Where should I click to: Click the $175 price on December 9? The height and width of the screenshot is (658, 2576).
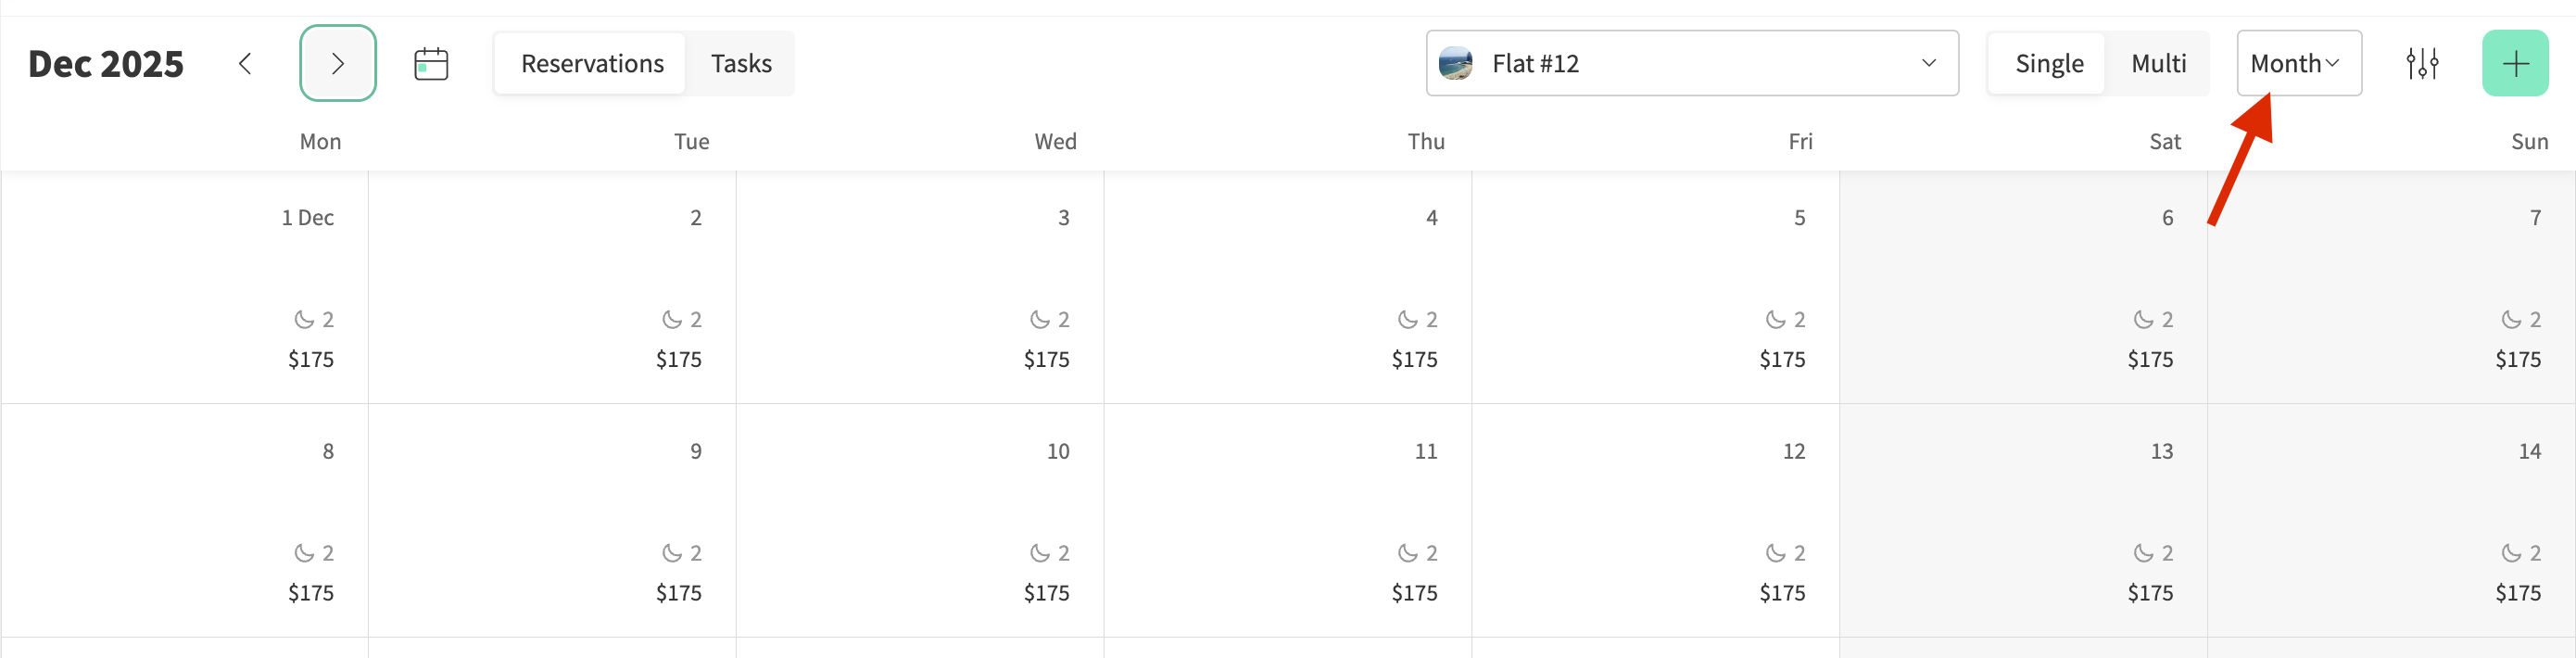pyautogui.click(x=678, y=593)
